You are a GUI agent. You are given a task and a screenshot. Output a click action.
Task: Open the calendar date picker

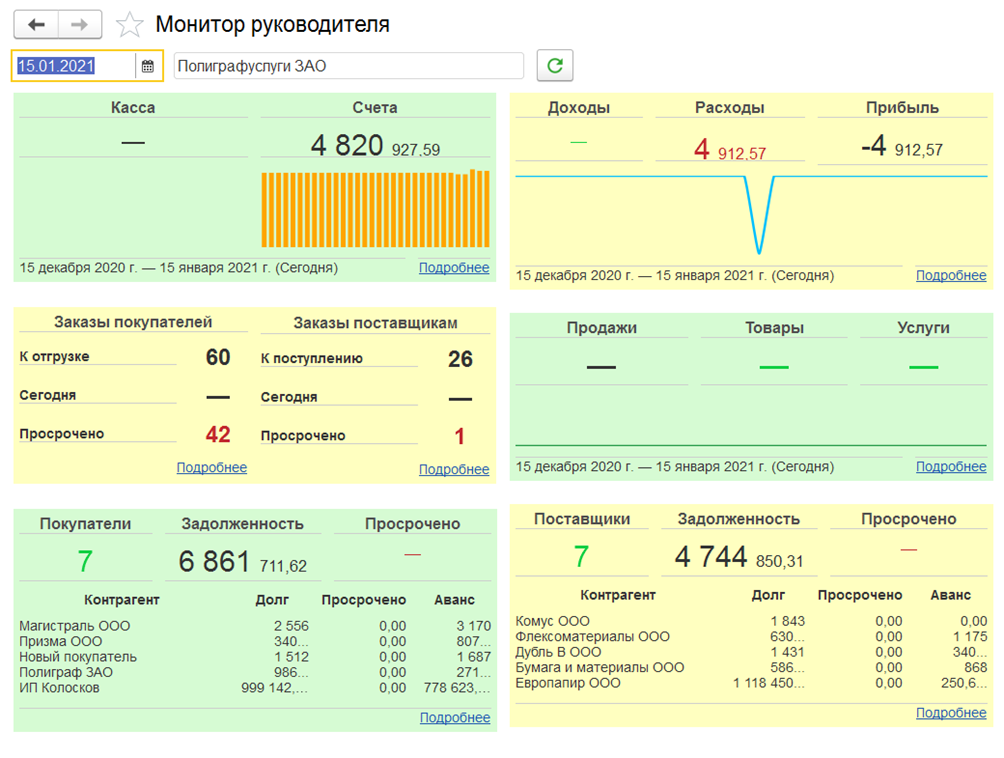tap(148, 67)
